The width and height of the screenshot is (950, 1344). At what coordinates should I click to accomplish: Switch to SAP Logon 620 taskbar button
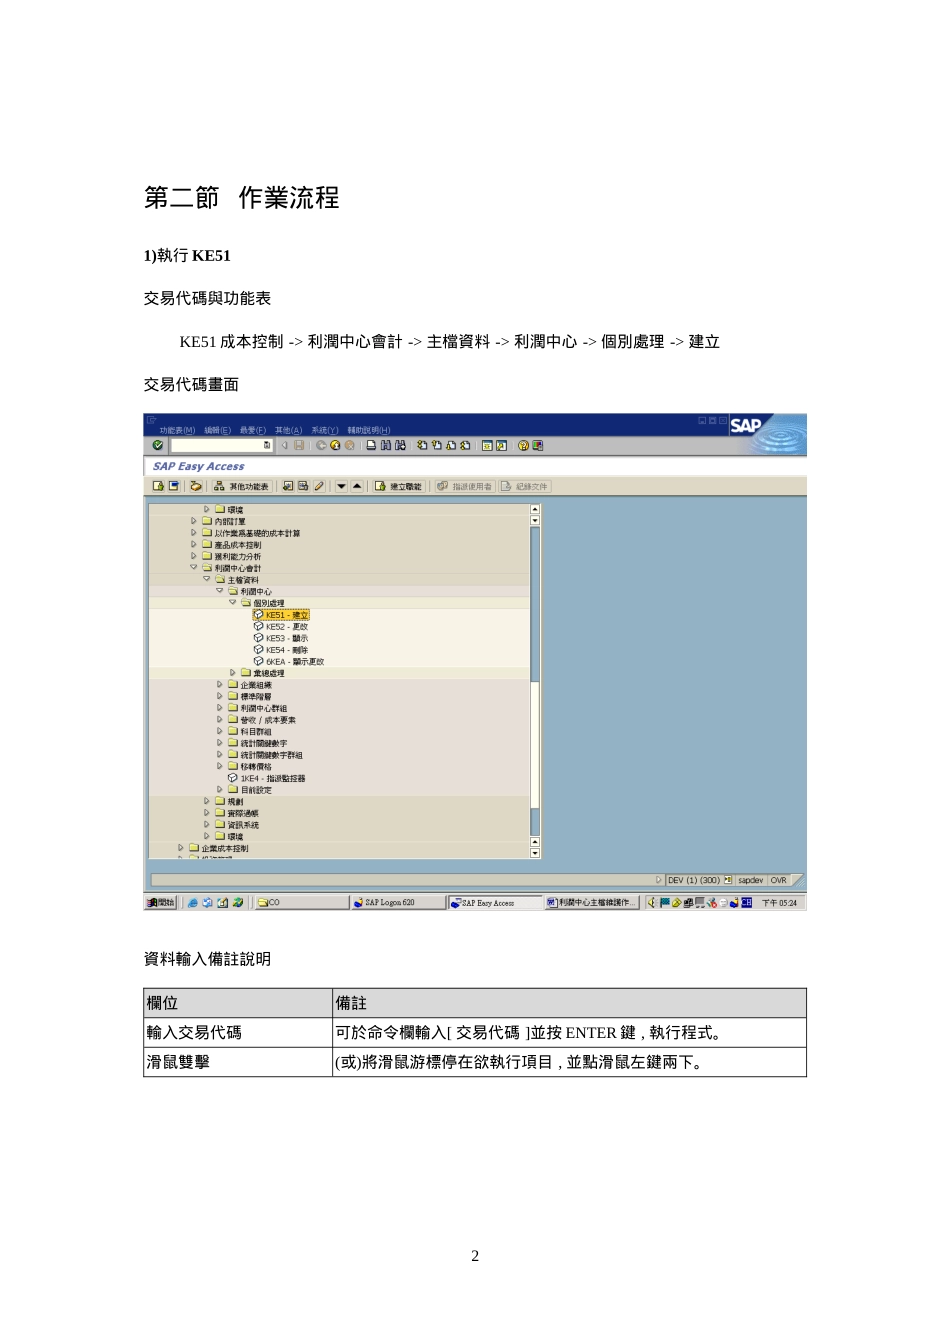[397, 902]
